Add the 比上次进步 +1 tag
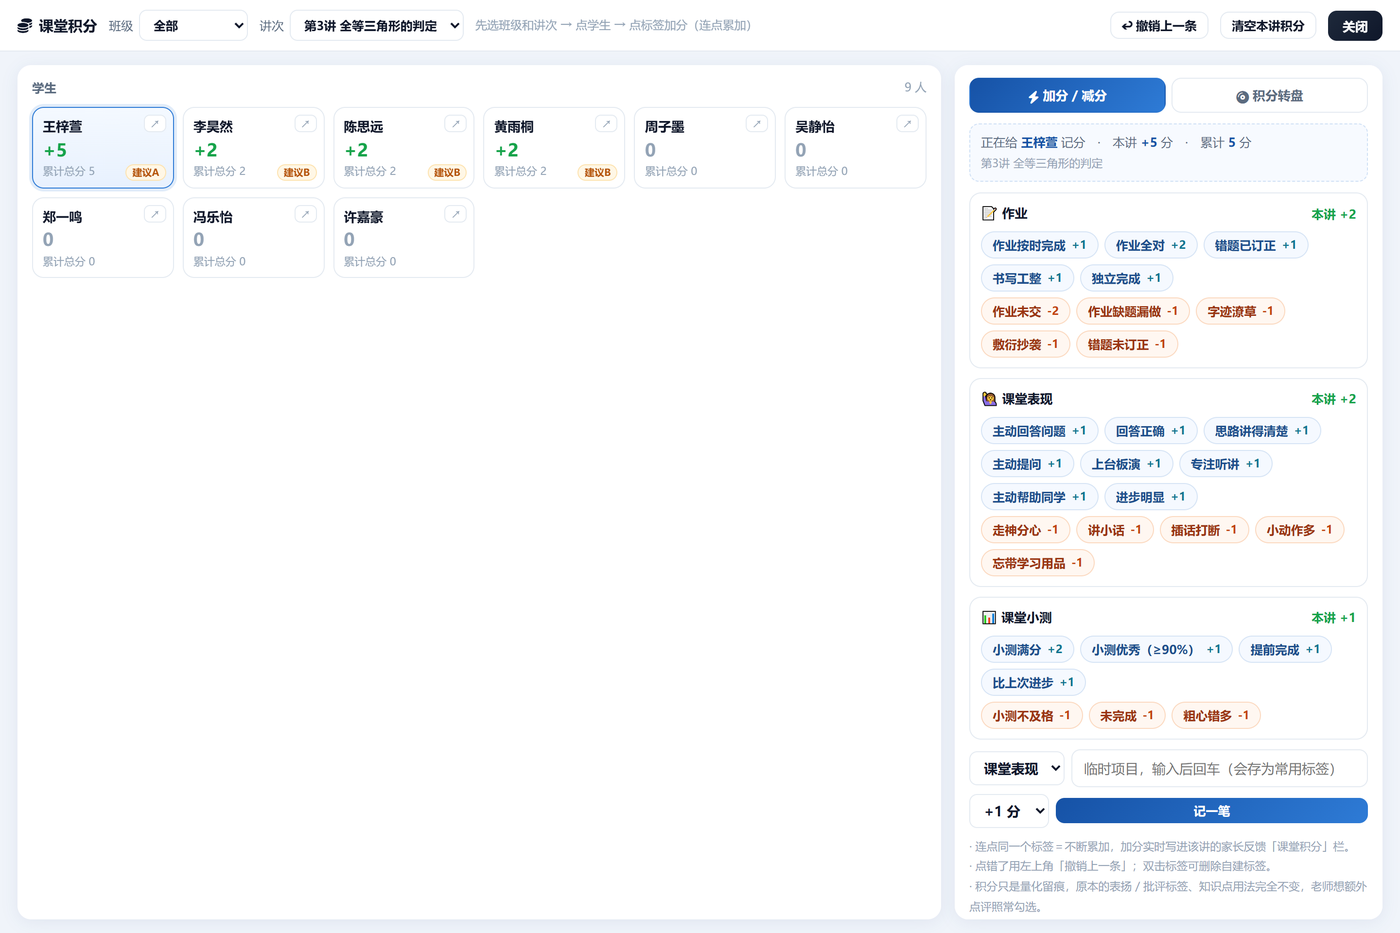Screen dimensions: 1400x933 click(x=1033, y=682)
